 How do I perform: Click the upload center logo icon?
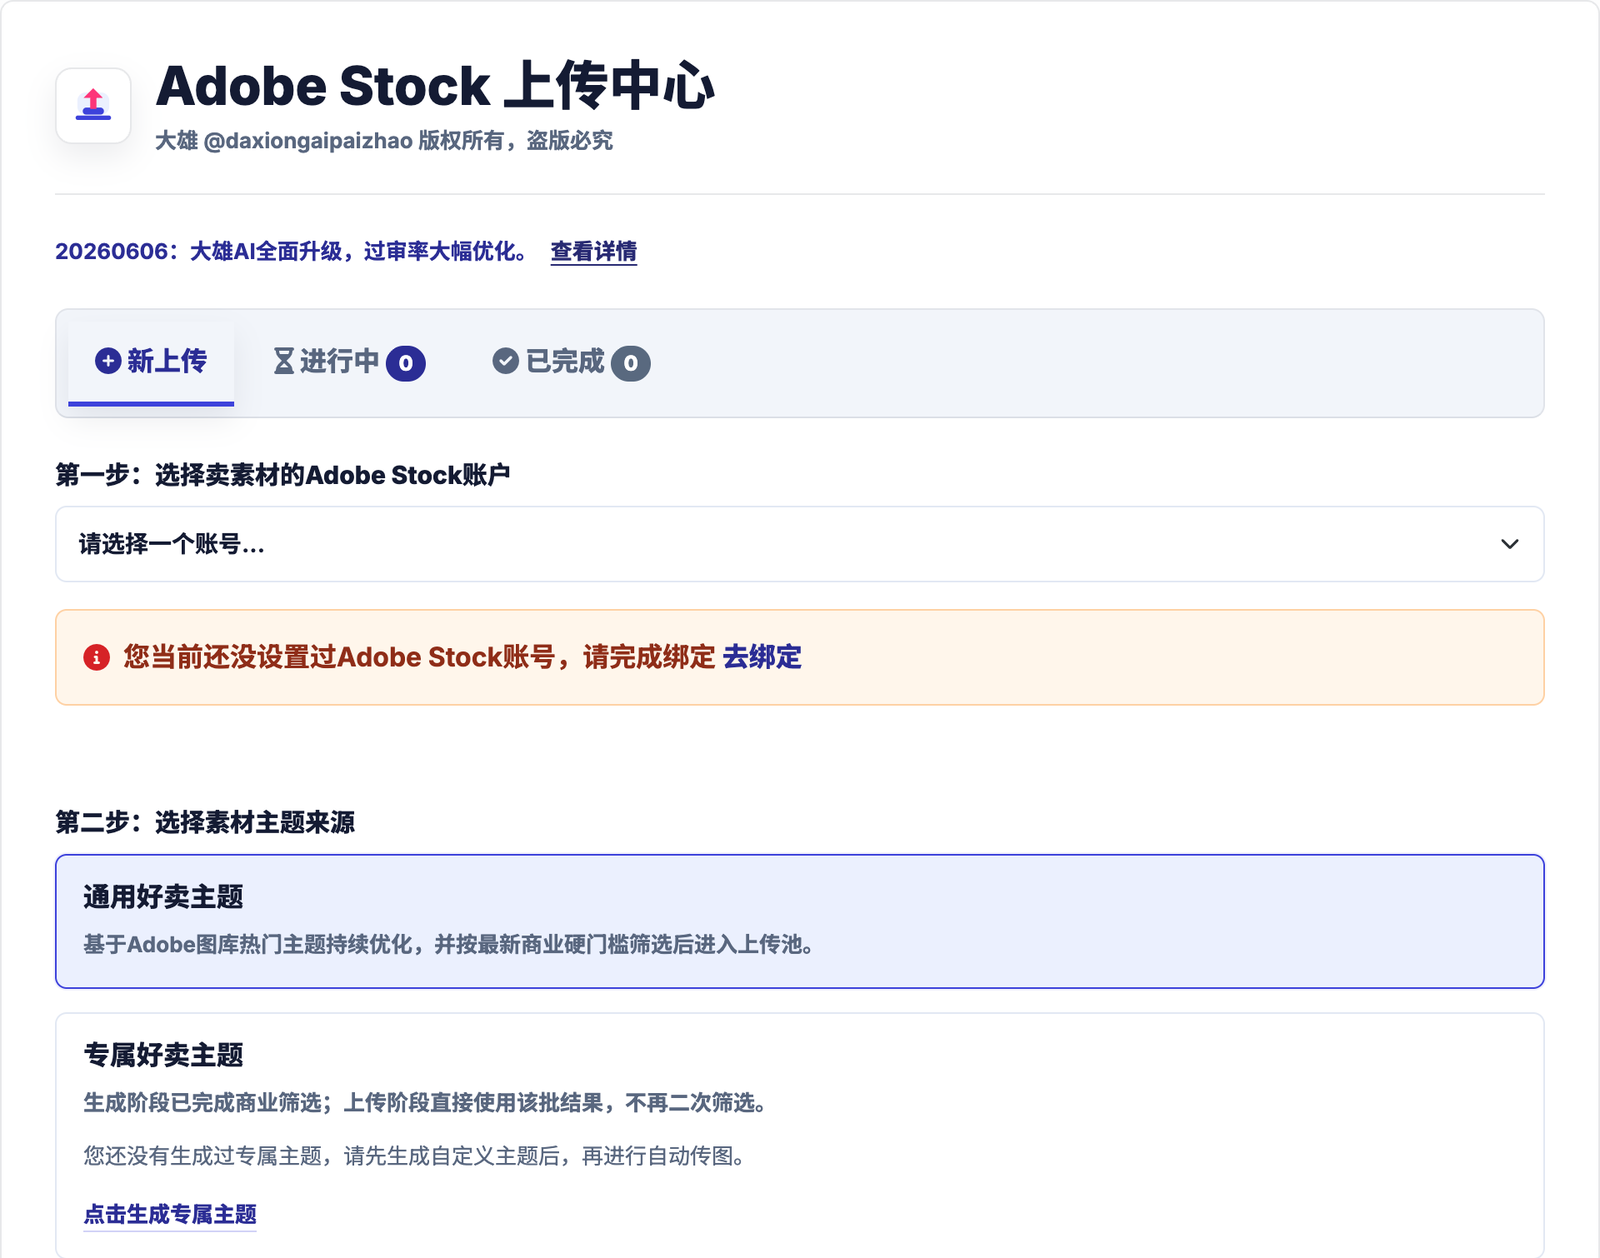click(x=93, y=105)
